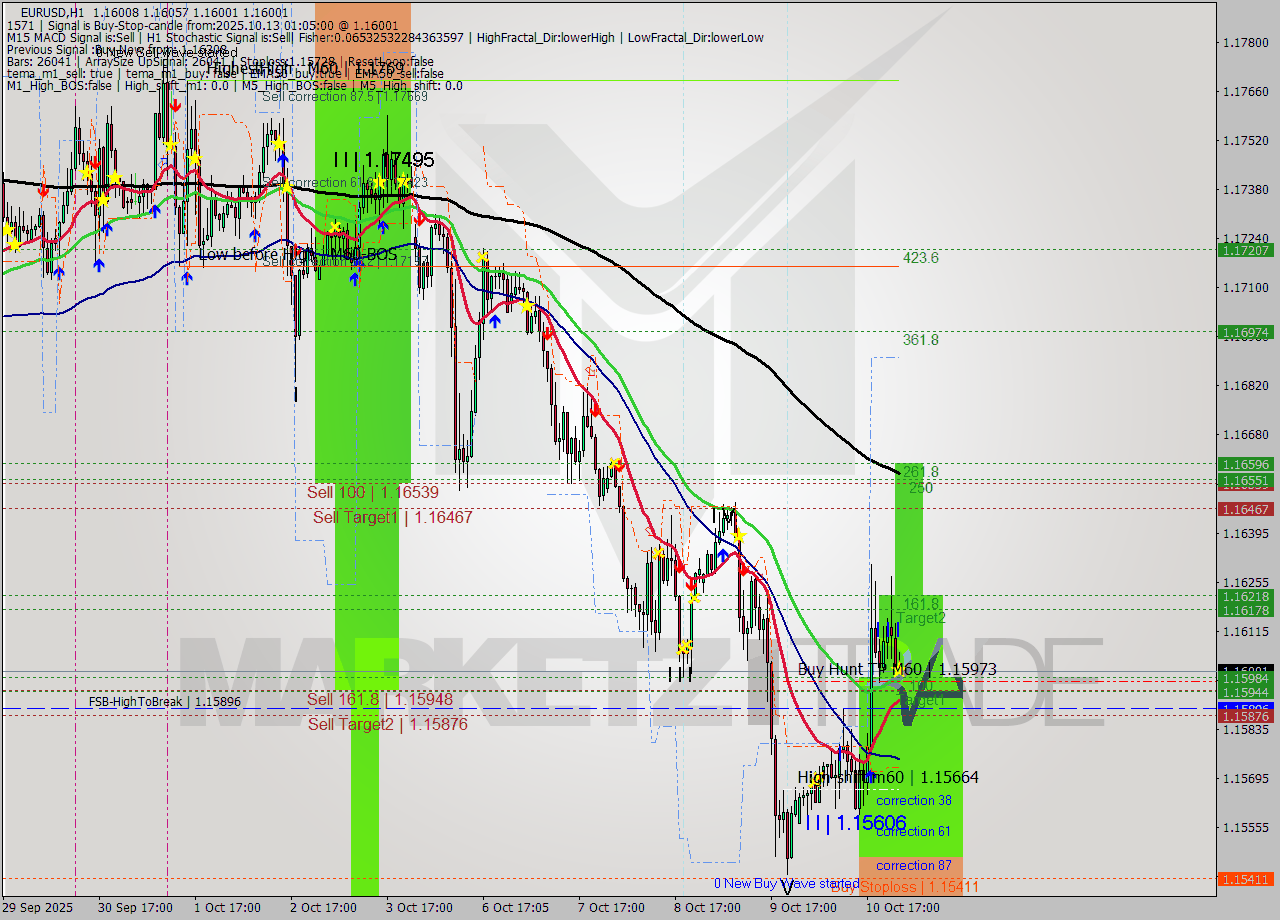The height and width of the screenshot is (920, 1280).
Task: Click the red down arrow near the 6 Oct 17:05 drop
Action: coord(547,332)
